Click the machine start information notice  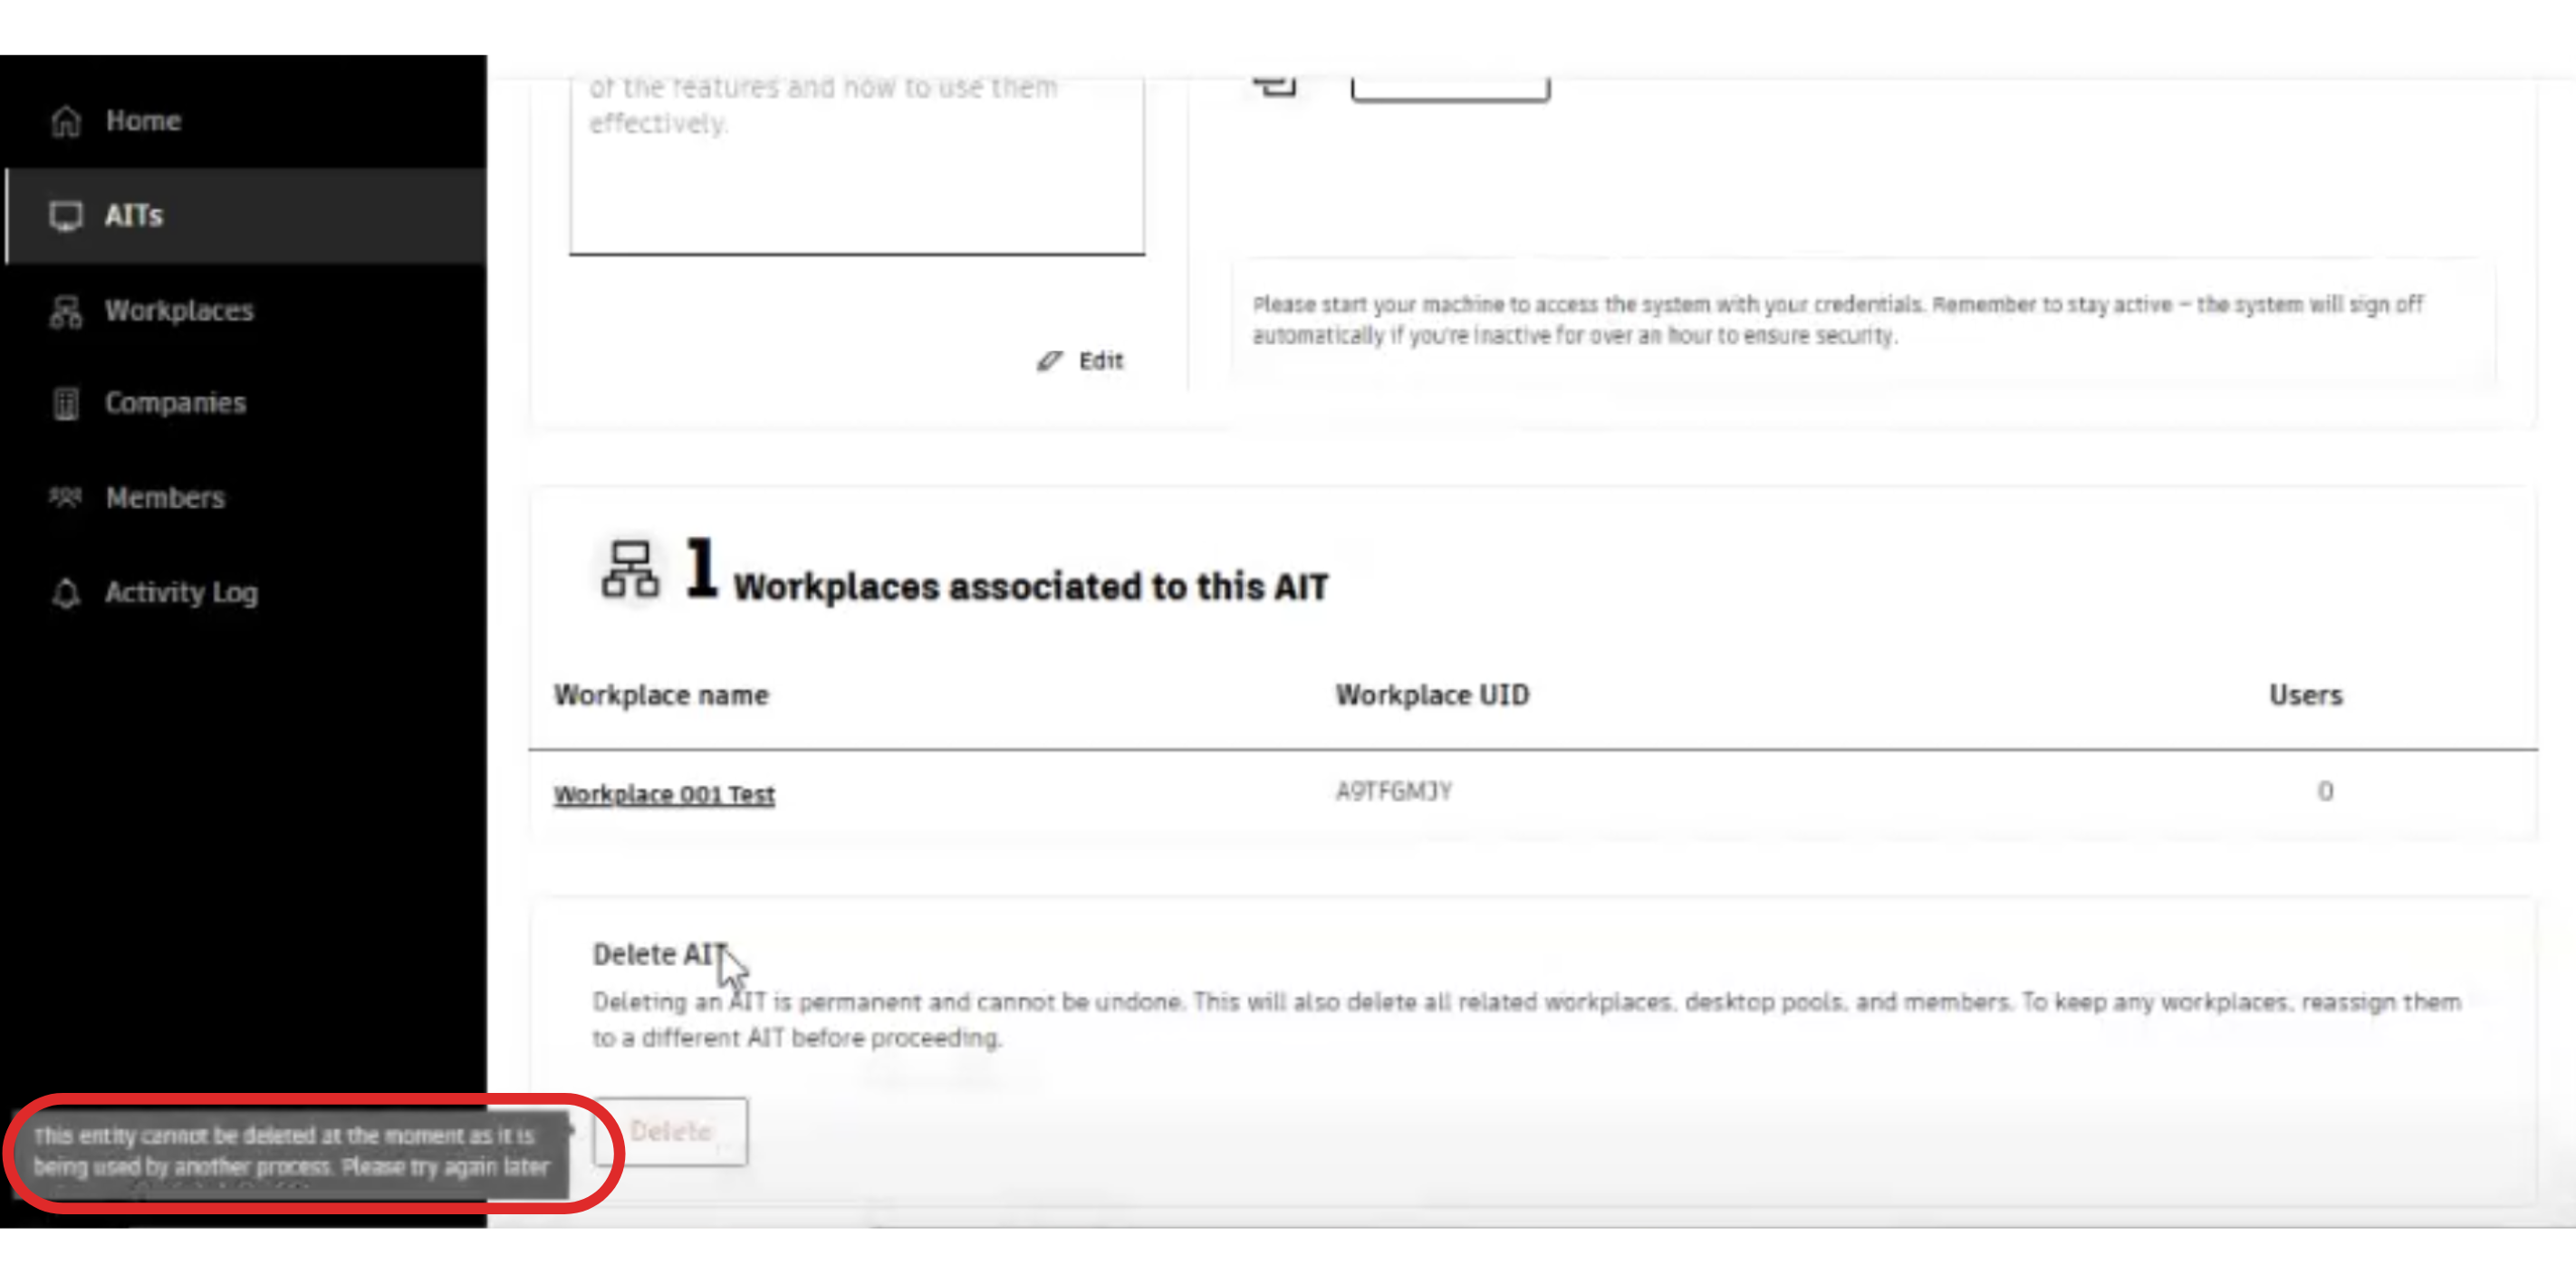point(1837,320)
